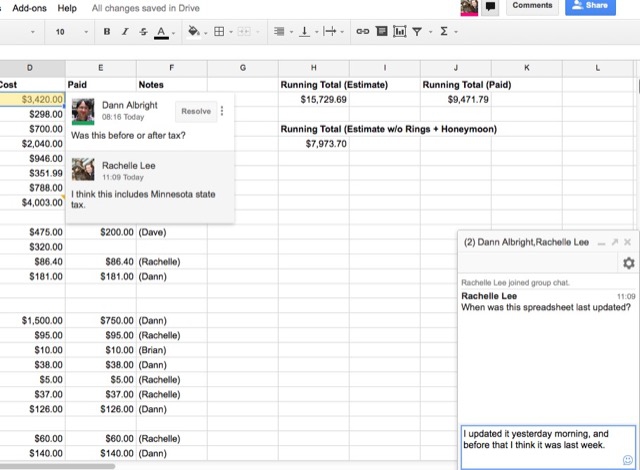Click Dann Albright's comment avatar
The width and height of the screenshot is (640, 470).
(83, 111)
